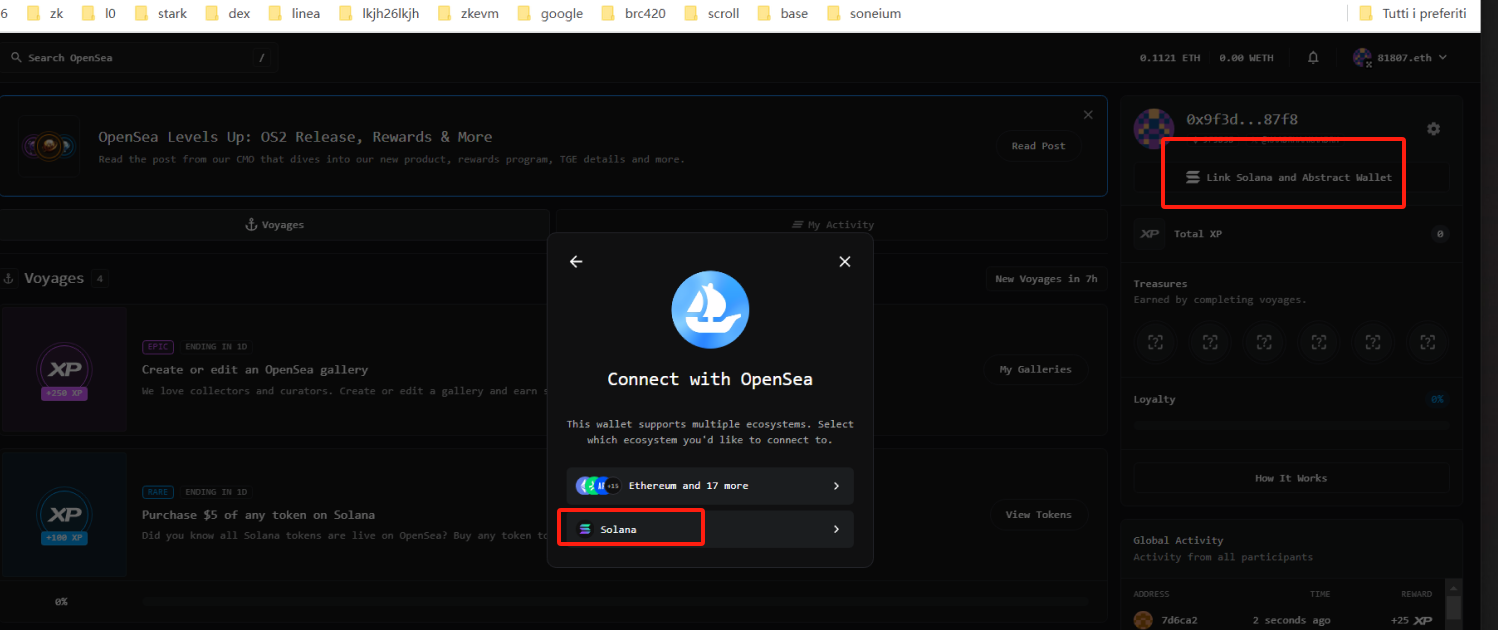Switch to the Voyages tab
Screen dimensions: 1498x630
[274, 225]
